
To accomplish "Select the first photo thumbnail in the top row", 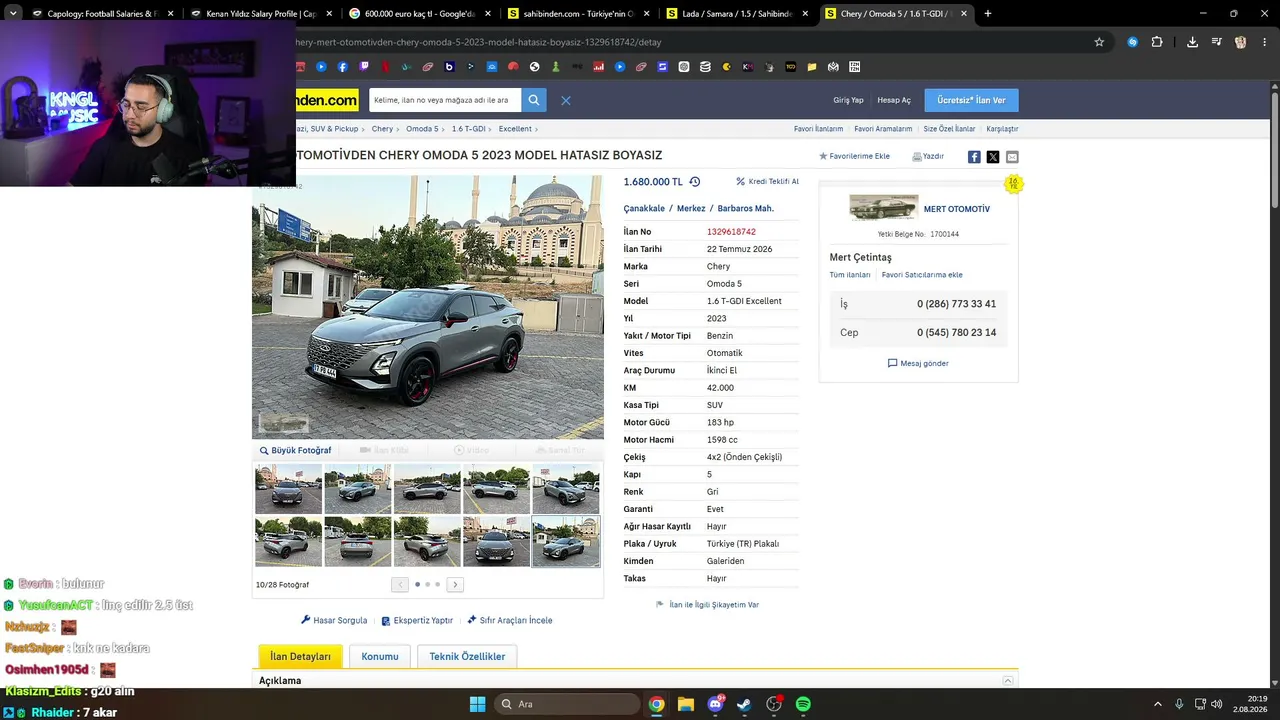I will coord(289,489).
